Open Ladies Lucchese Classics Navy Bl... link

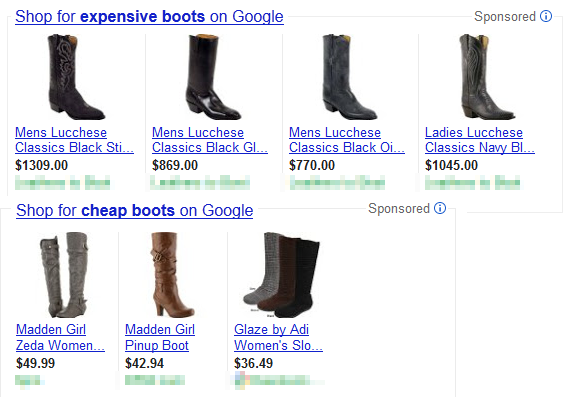480,140
